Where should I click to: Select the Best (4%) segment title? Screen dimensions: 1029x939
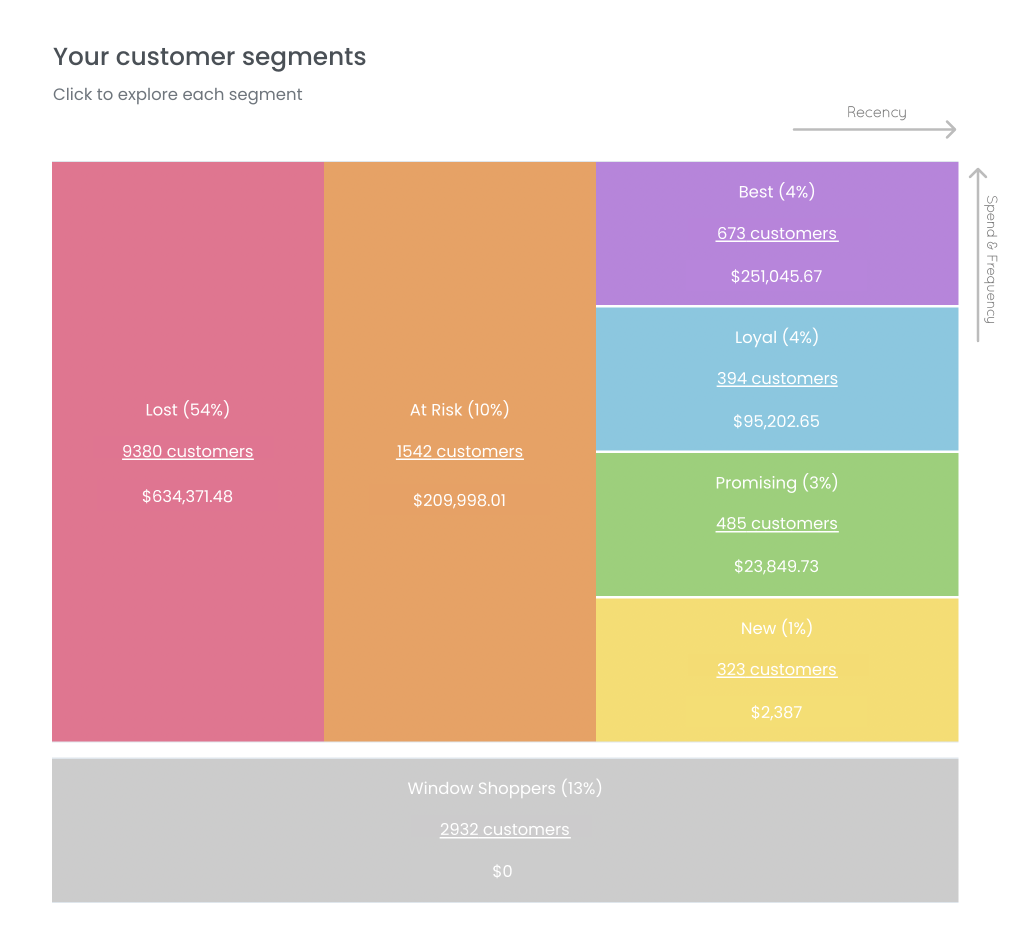(x=777, y=192)
